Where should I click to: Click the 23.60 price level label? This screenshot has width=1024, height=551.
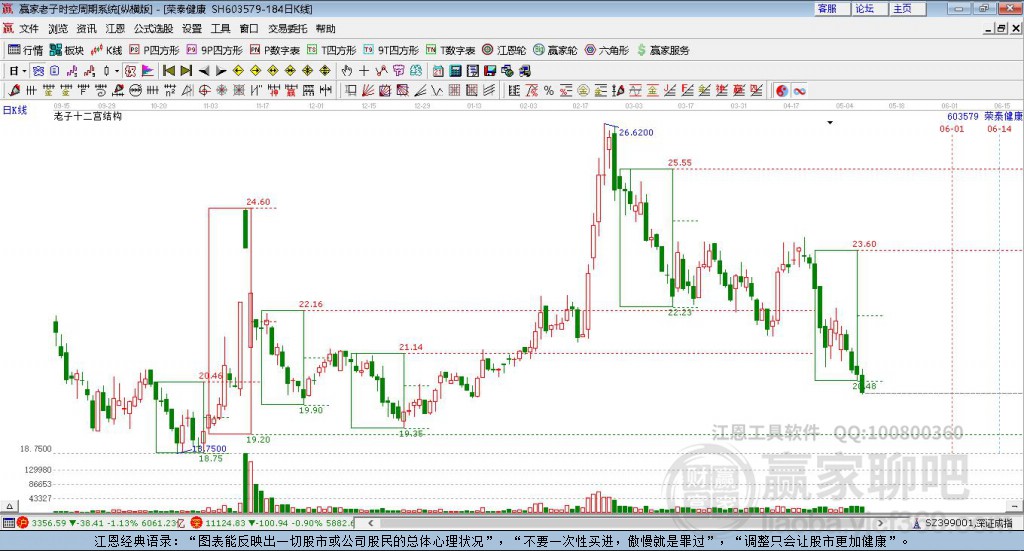click(864, 244)
